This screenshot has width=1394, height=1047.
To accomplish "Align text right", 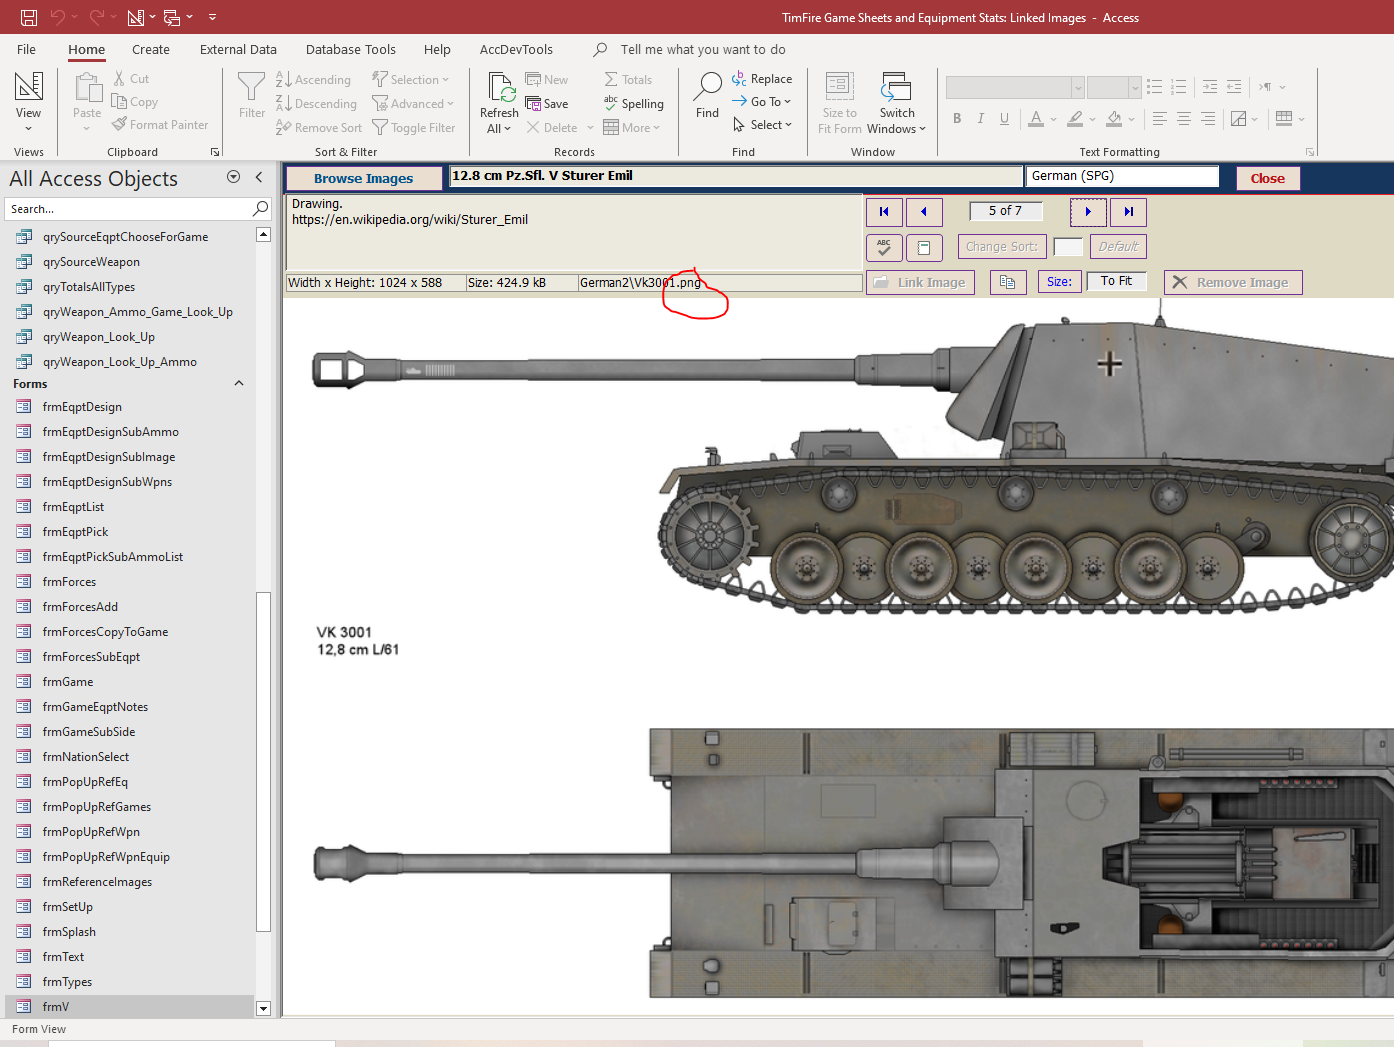I will point(1208,119).
